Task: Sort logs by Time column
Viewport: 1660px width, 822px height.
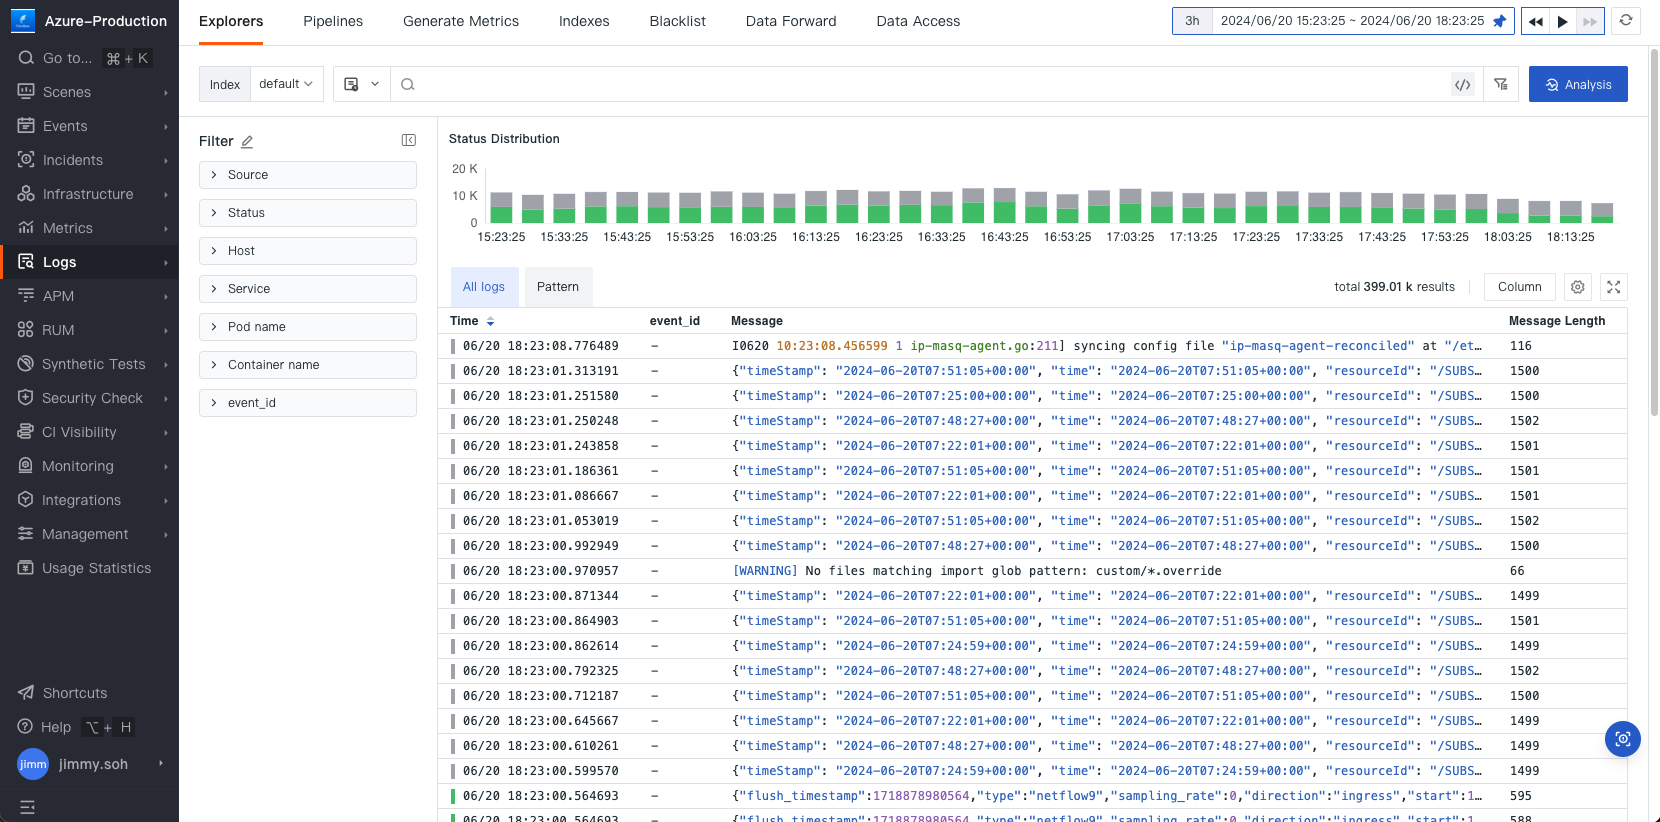Action: pos(472,321)
